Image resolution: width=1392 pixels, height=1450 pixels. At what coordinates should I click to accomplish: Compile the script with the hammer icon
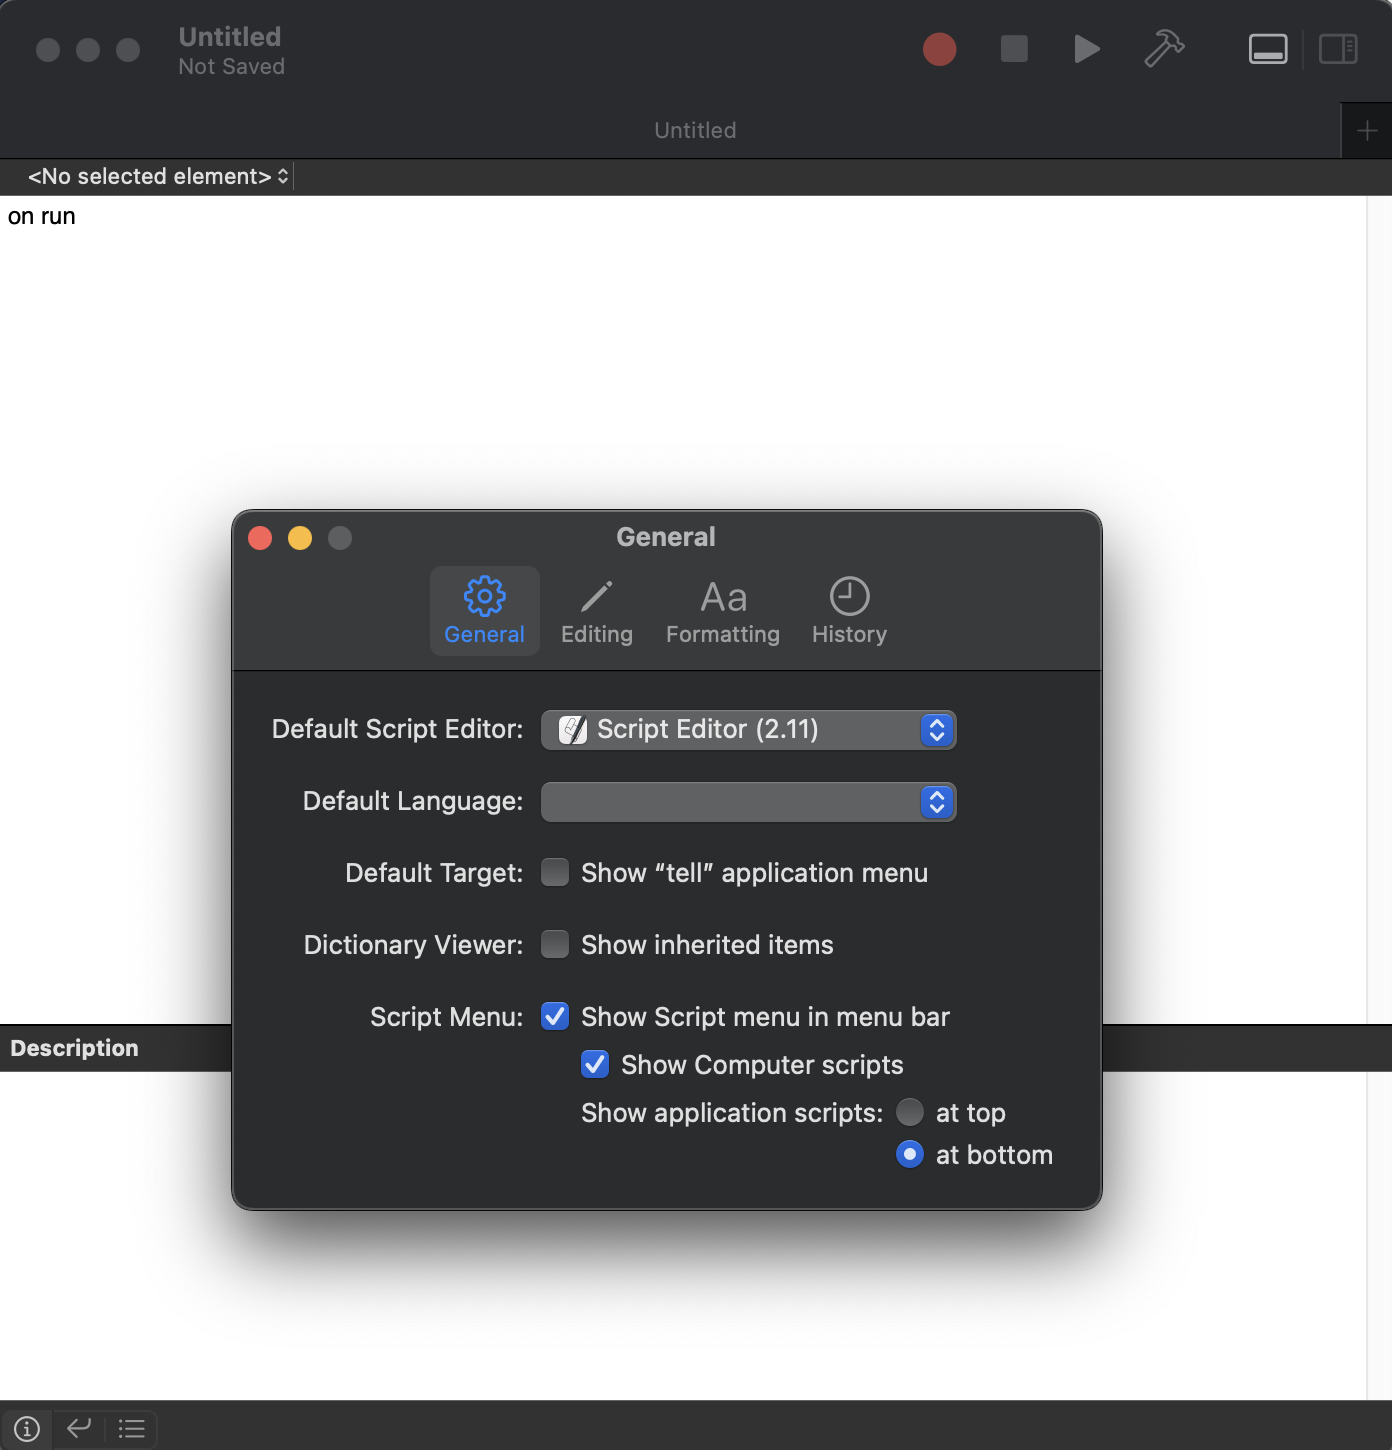tap(1164, 49)
